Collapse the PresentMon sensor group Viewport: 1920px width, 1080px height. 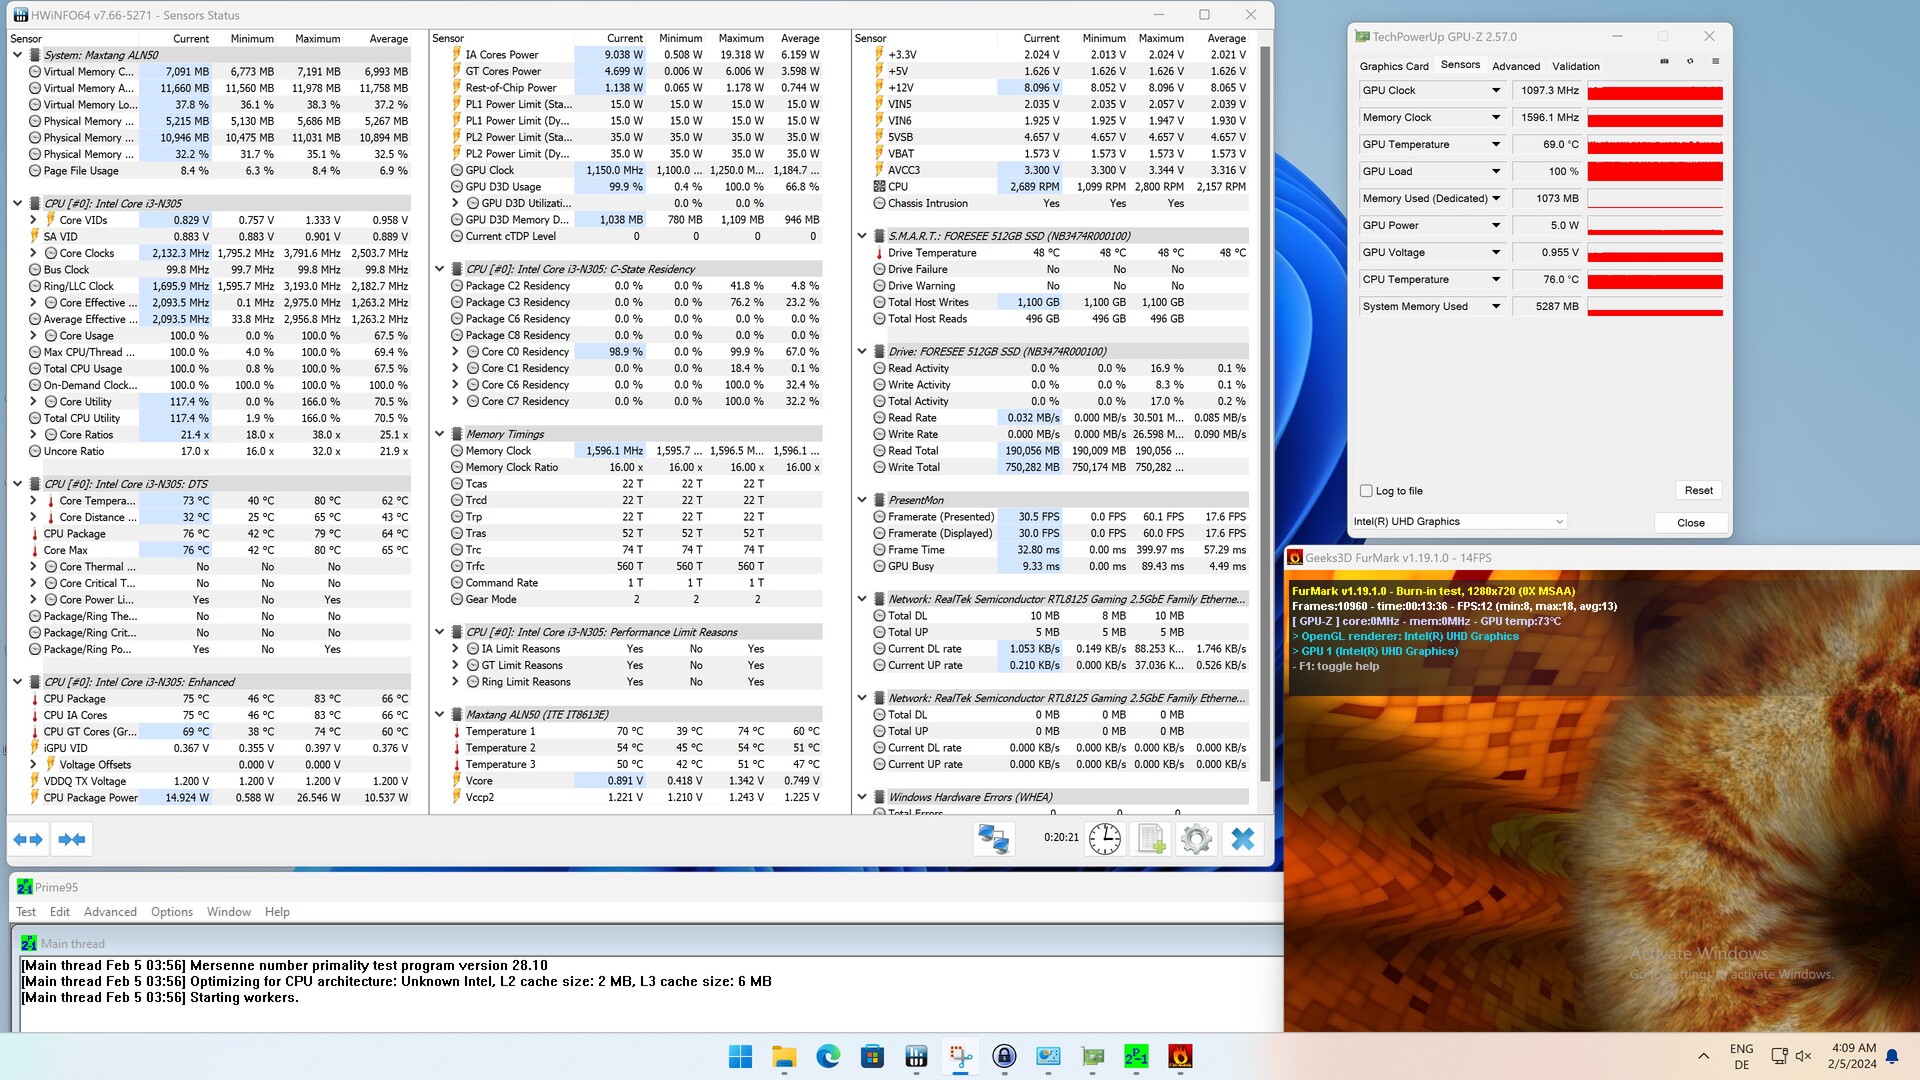pos(862,500)
